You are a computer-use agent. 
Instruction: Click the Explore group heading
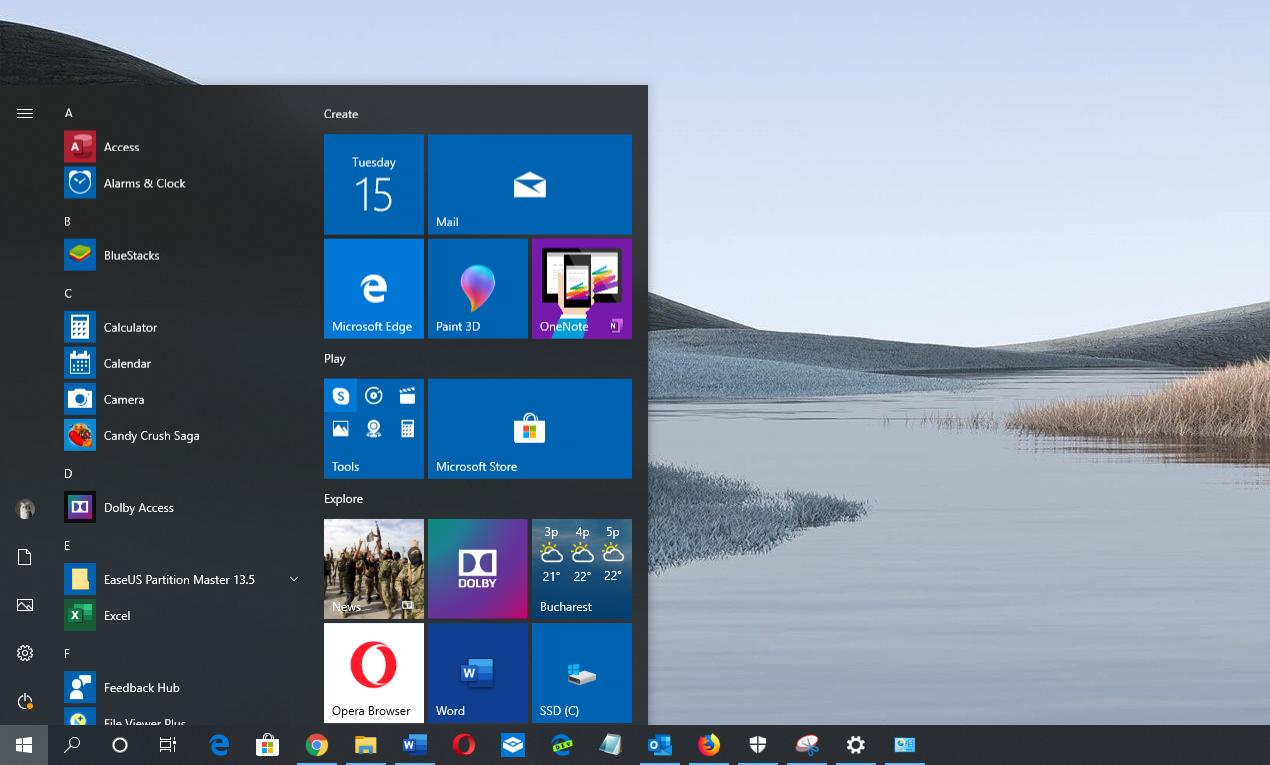click(x=343, y=498)
